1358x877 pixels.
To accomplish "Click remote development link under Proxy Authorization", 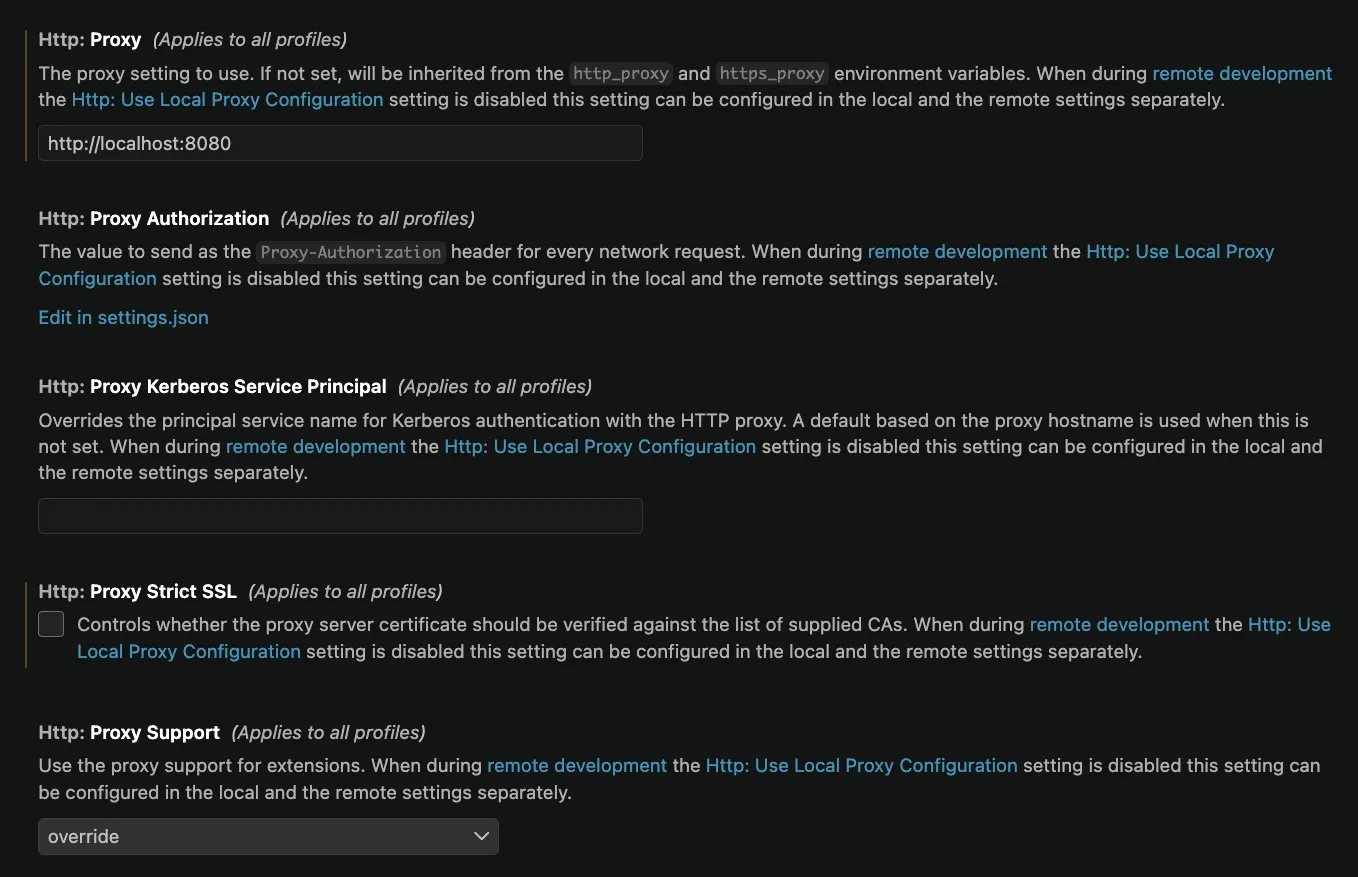I will [x=957, y=252].
